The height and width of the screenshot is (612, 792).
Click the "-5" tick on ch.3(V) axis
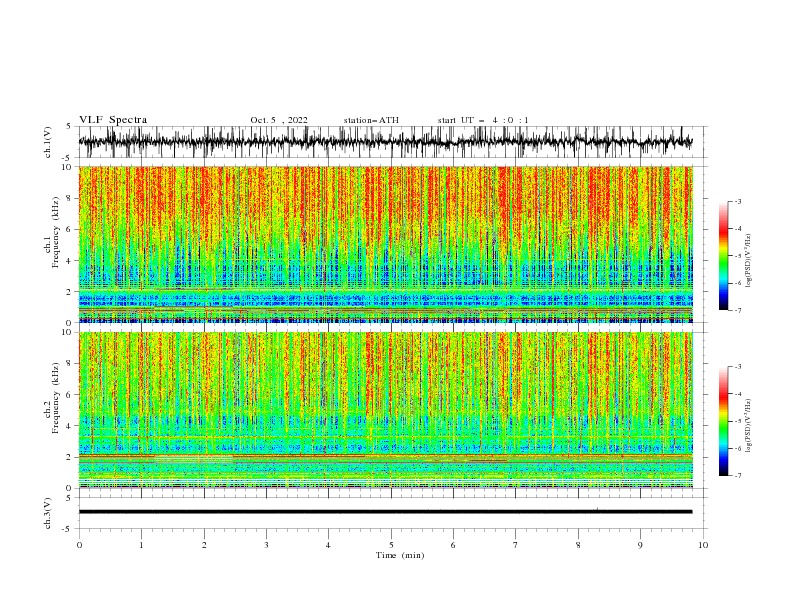pyautogui.click(x=68, y=529)
